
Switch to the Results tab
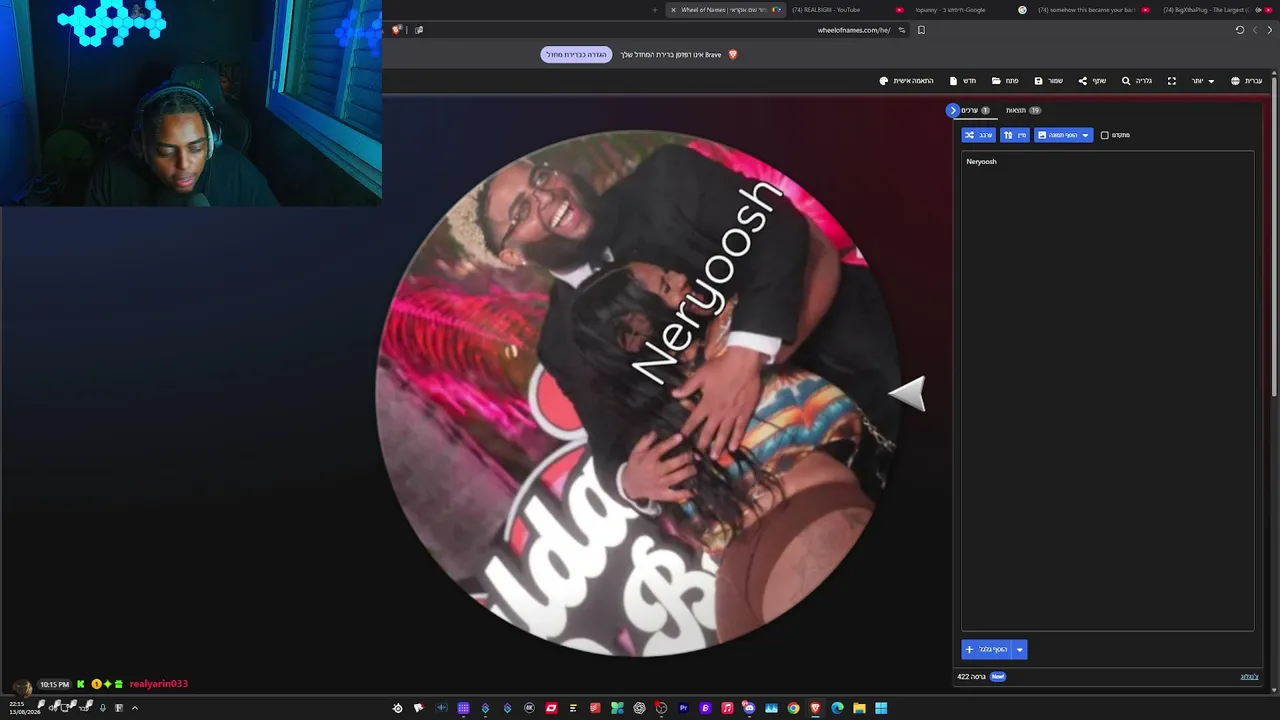(x=1023, y=110)
